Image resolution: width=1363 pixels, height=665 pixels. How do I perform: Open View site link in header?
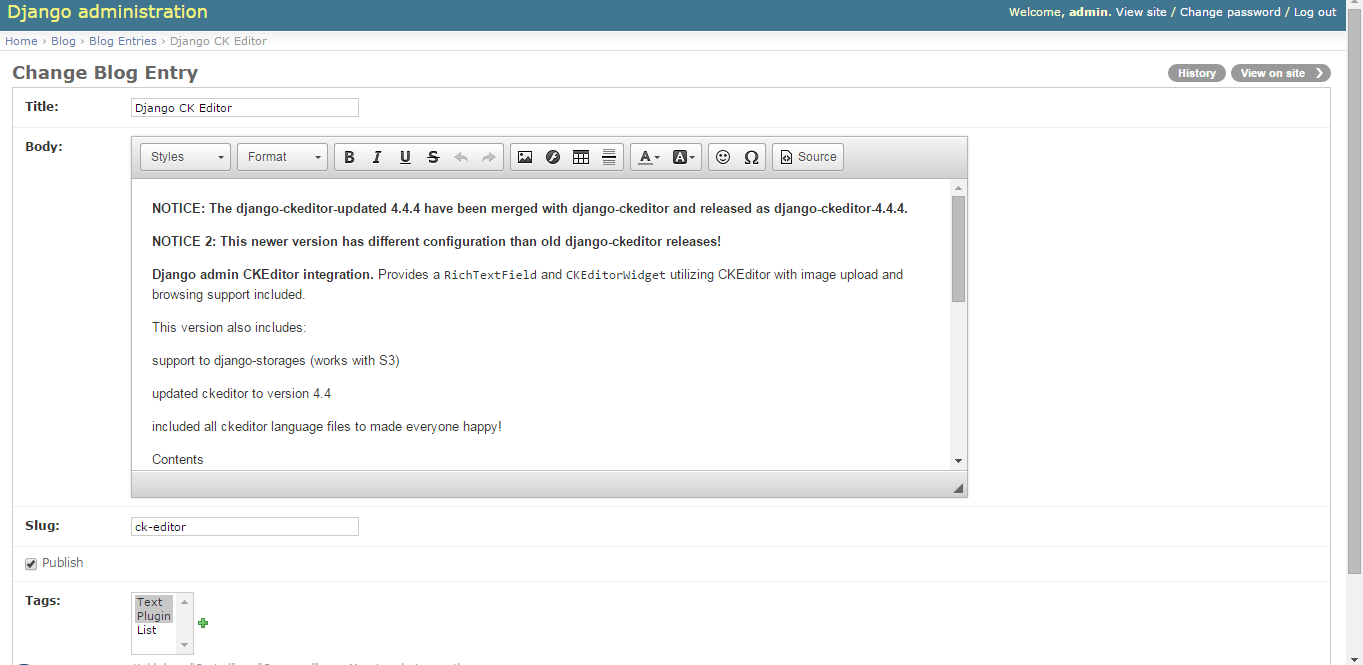pos(1141,12)
